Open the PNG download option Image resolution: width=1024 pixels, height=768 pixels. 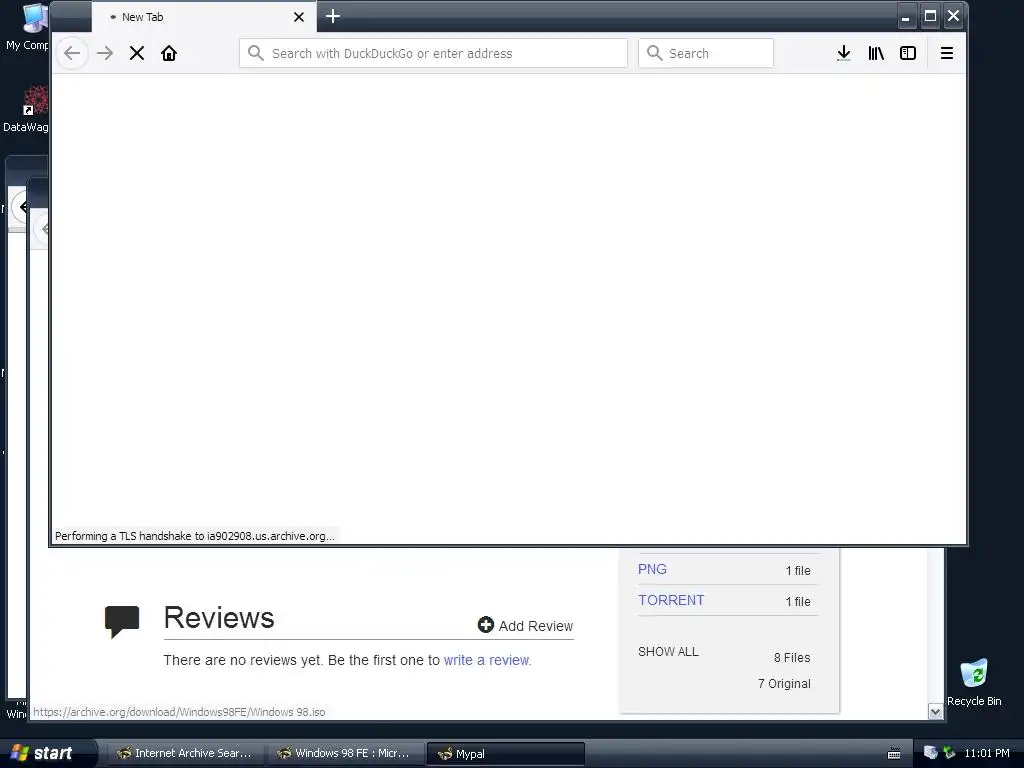(652, 569)
